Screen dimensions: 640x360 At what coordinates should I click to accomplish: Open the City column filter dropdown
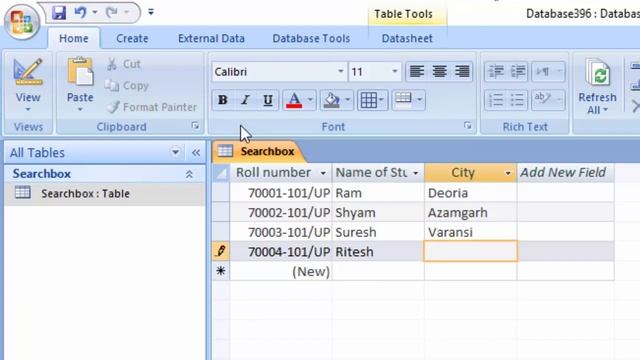coord(508,173)
